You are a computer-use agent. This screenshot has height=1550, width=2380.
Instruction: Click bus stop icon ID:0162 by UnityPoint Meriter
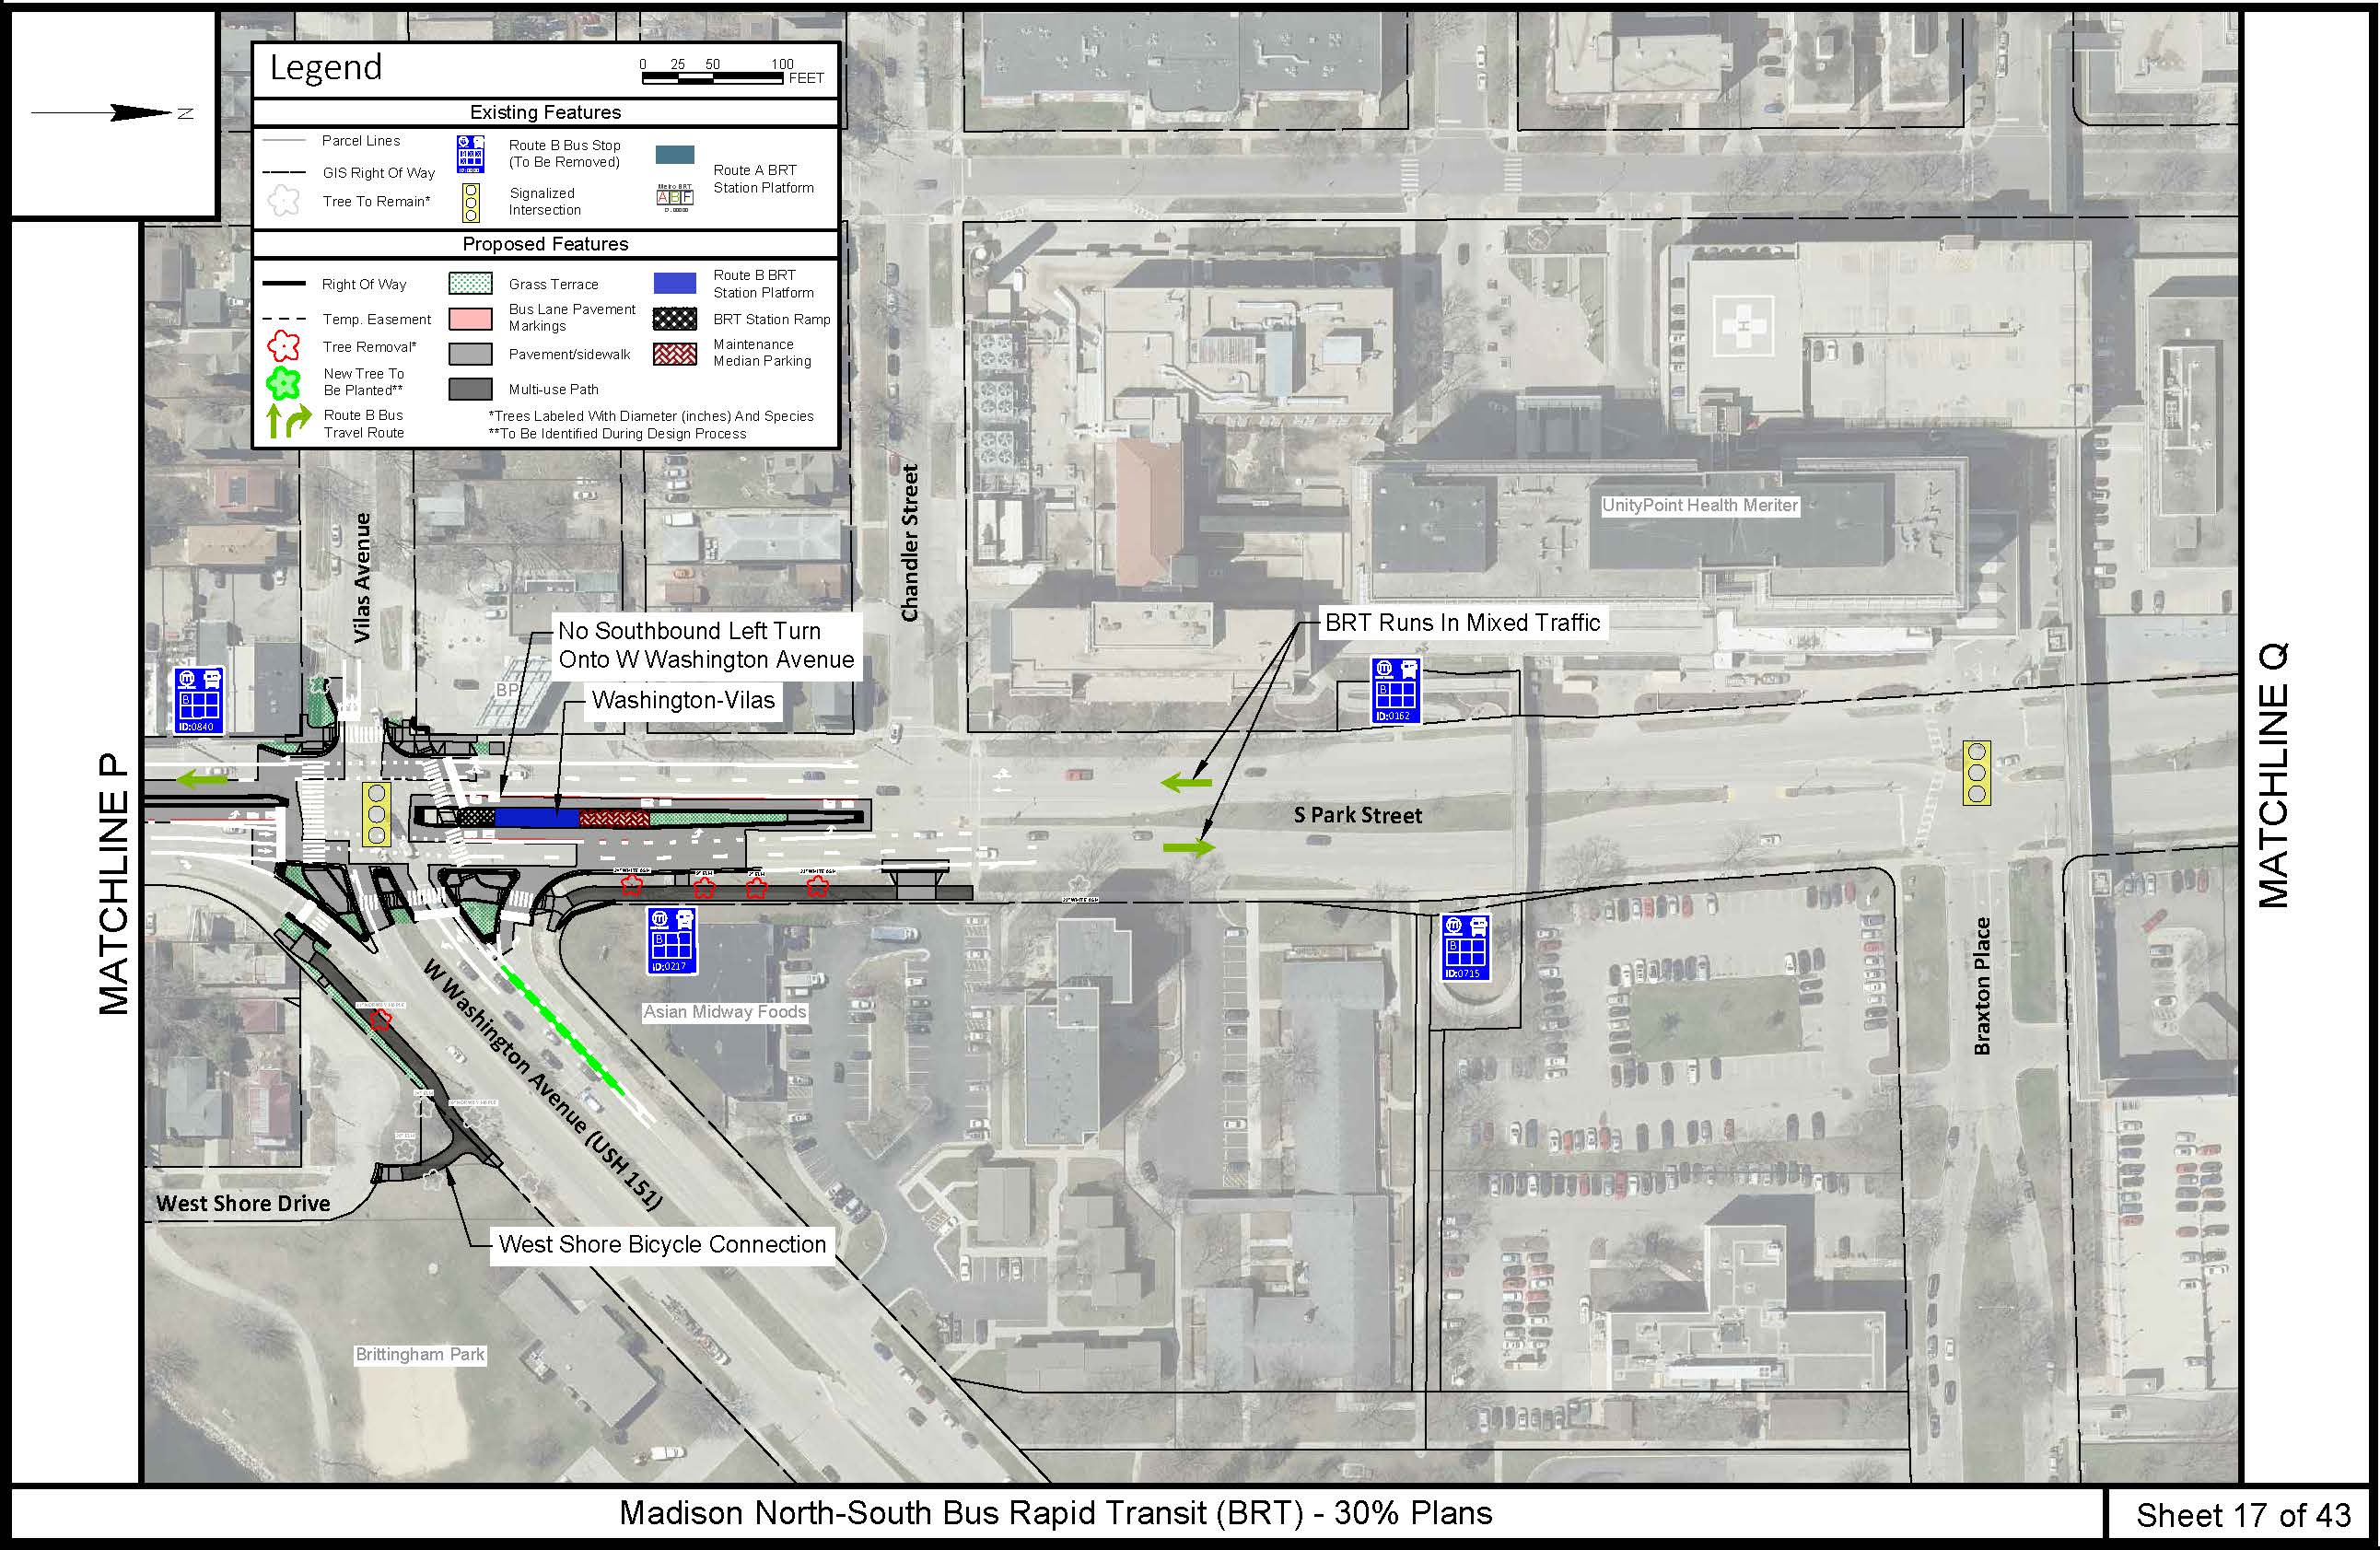pyautogui.click(x=1395, y=690)
